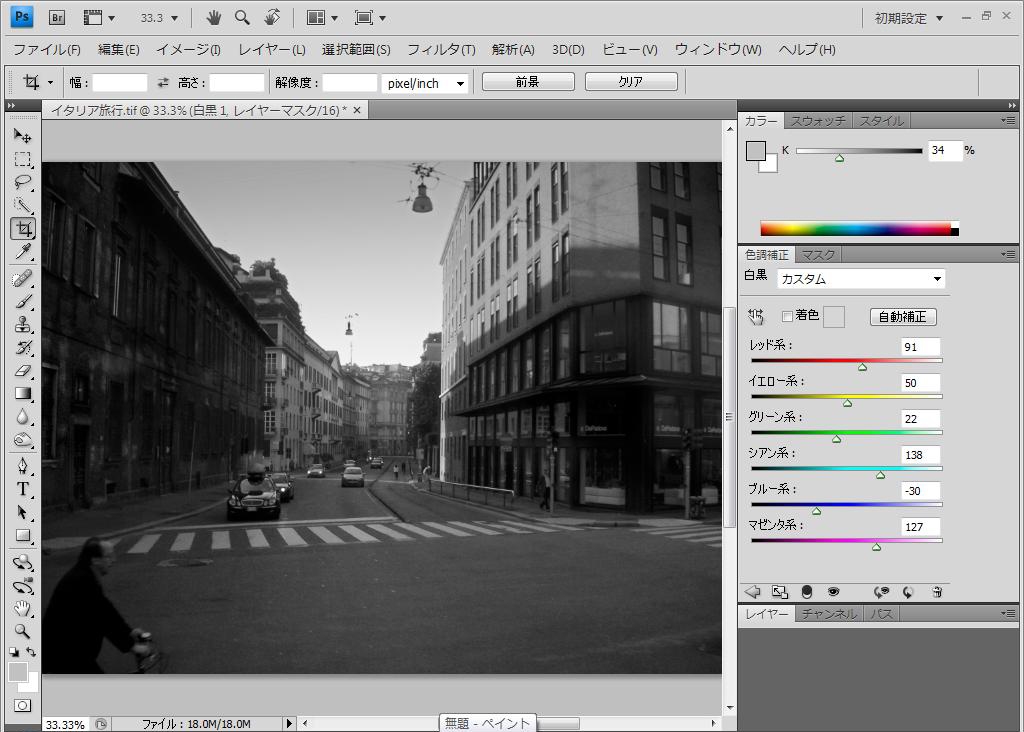1024x732 pixels.
Task: Click the 自動補正 button
Action: coord(902,317)
